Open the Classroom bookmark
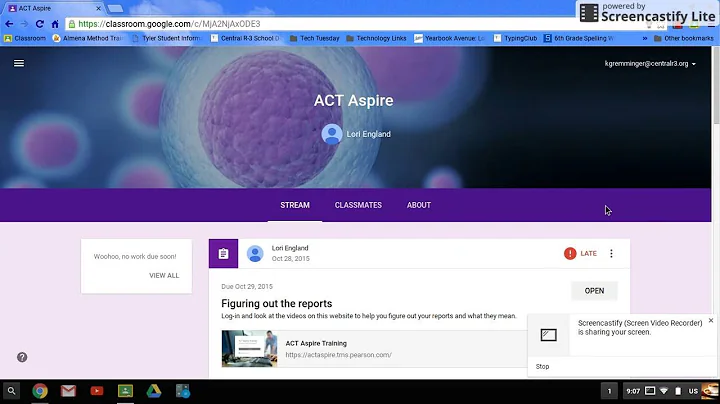 click(25, 39)
